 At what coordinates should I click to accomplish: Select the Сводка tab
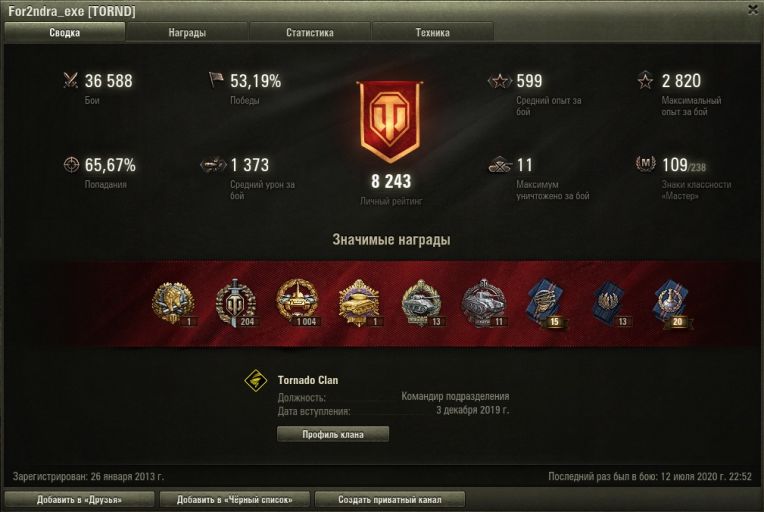coord(64,33)
